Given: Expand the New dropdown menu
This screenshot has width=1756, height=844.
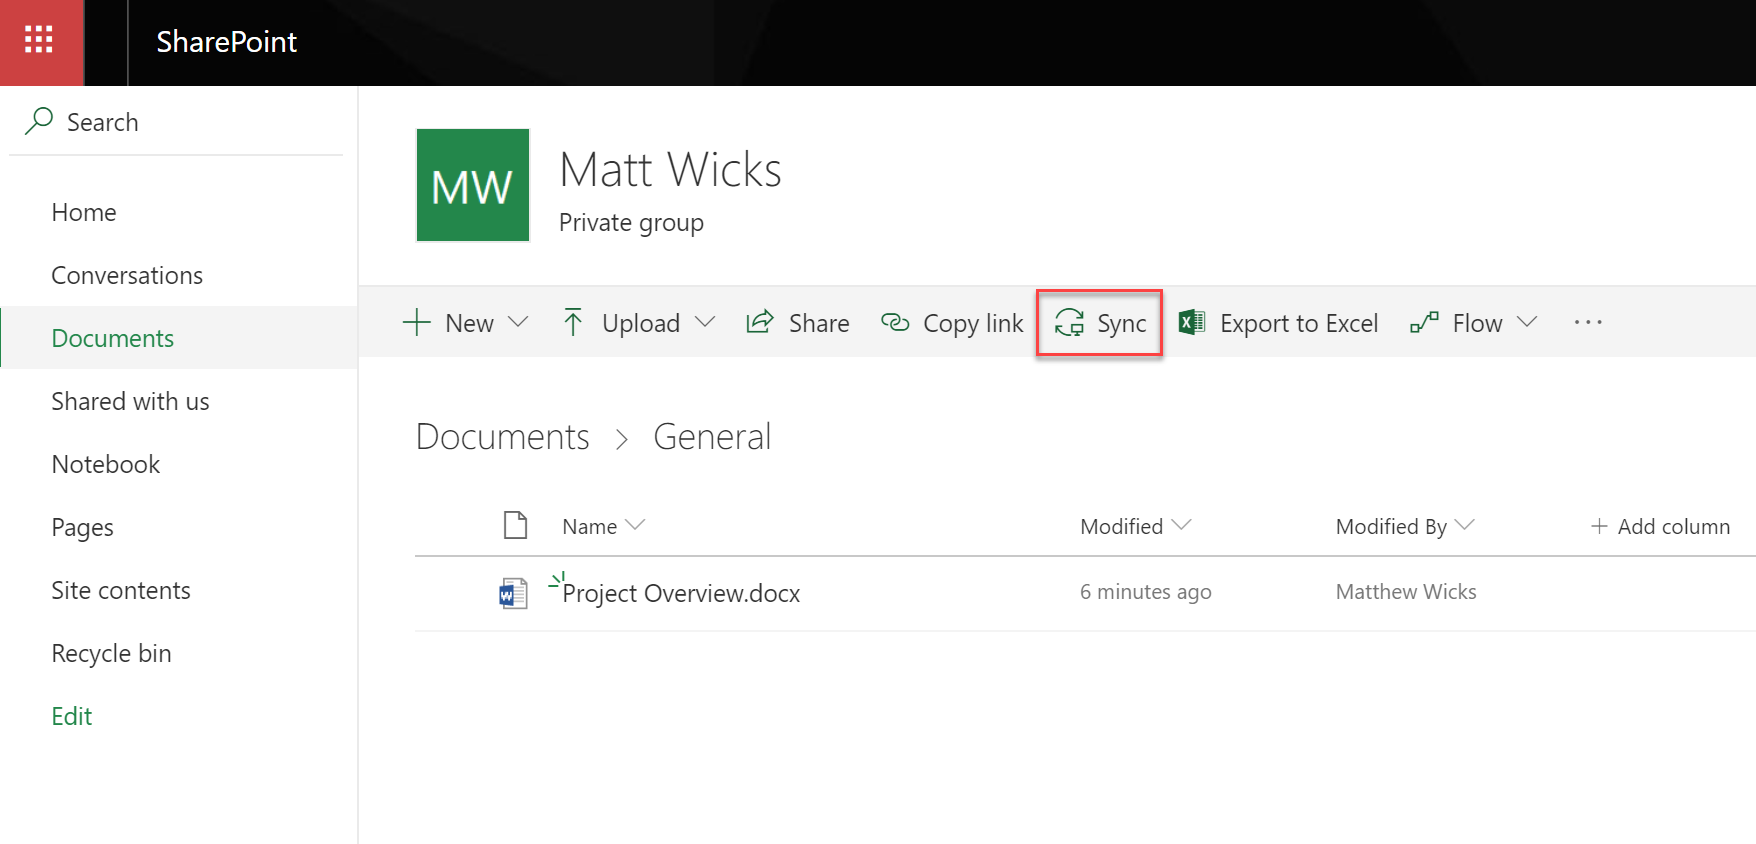Looking at the screenshot, I should point(518,322).
